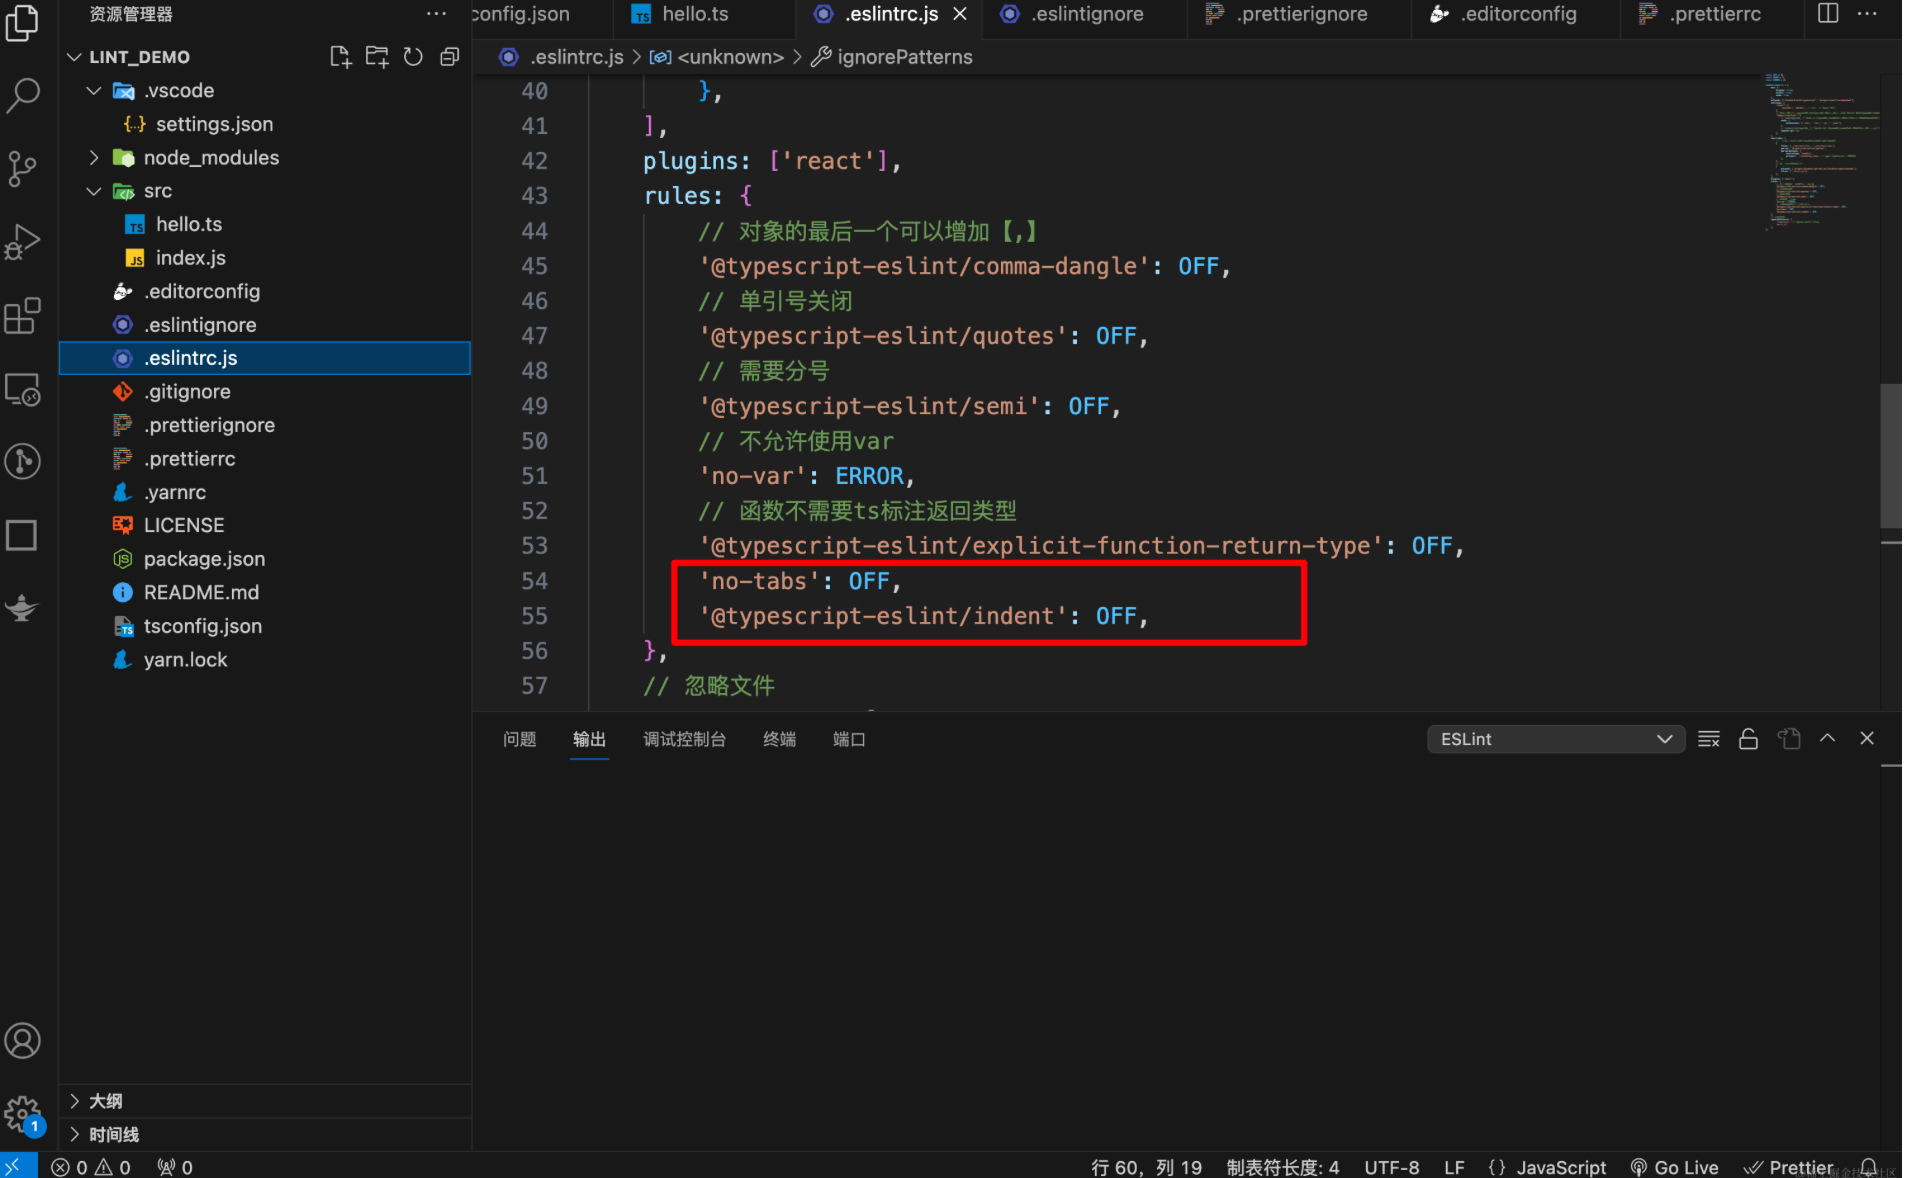
Task: Toggle output scroll lock icon
Action: click(x=1748, y=739)
